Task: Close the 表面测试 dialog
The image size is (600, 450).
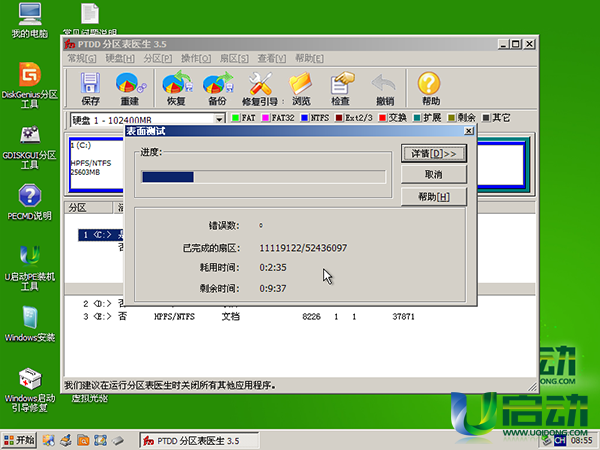Action: pos(468,131)
